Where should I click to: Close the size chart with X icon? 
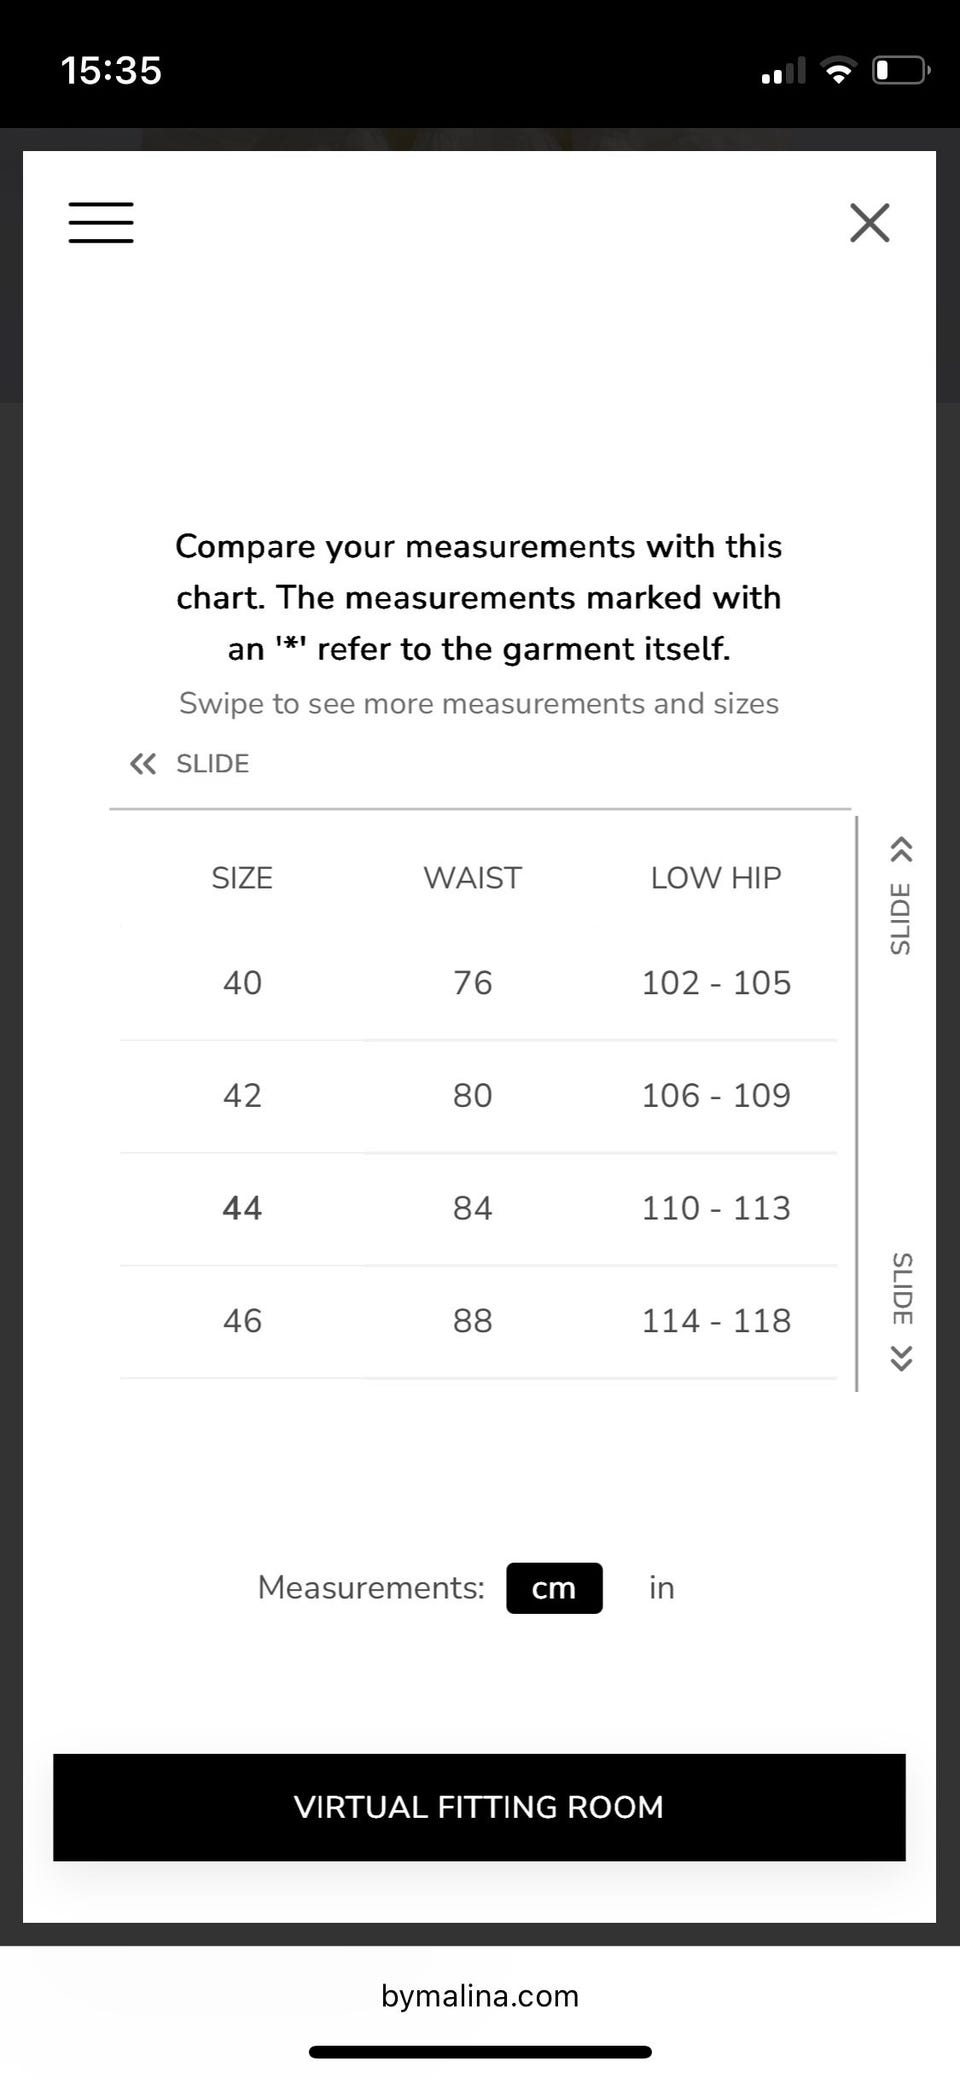pos(870,223)
